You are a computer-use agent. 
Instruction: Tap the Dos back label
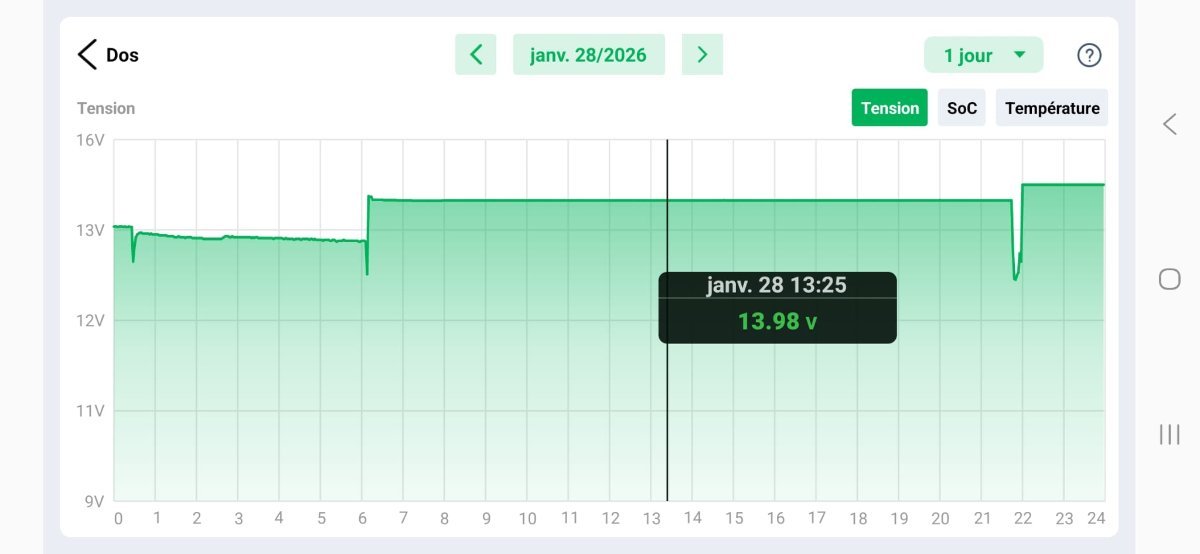tap(122, 55)
